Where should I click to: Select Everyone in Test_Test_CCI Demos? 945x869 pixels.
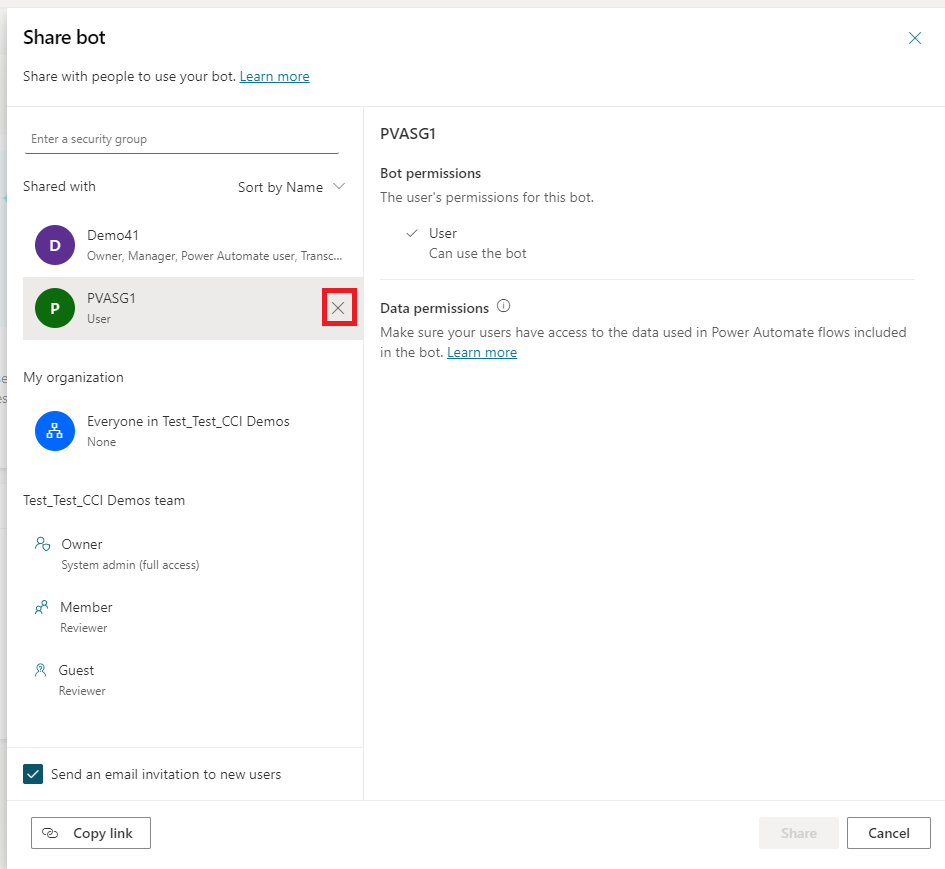[193, 431]
